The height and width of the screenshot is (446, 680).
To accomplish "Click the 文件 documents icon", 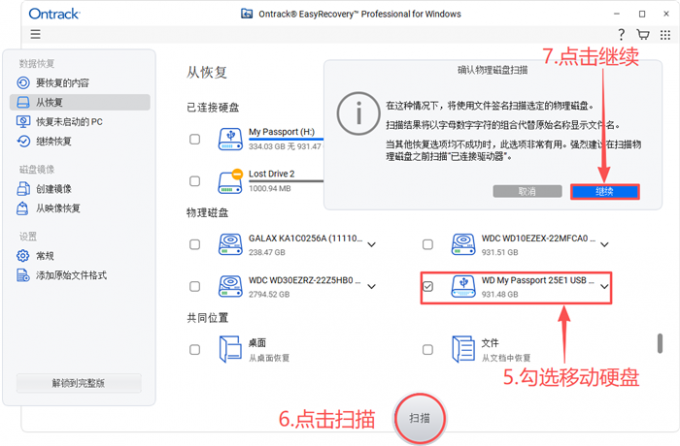I will point(463,349).
